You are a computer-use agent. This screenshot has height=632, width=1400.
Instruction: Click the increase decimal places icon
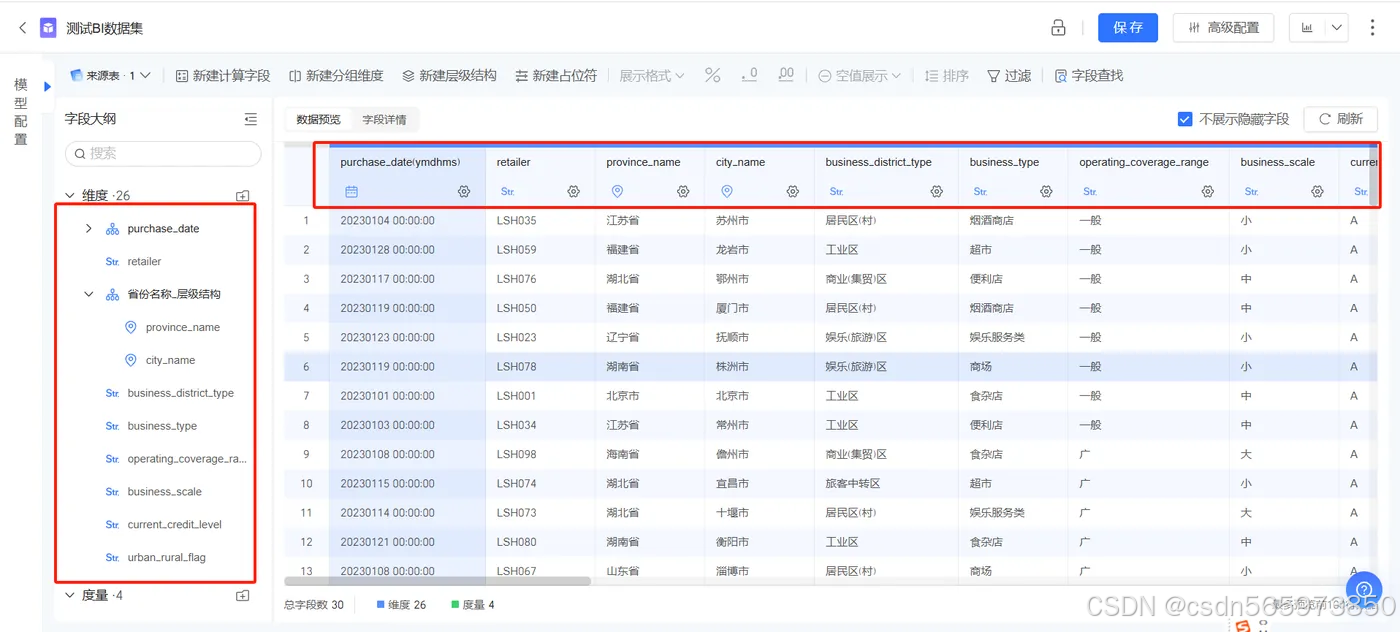(786, 76)
